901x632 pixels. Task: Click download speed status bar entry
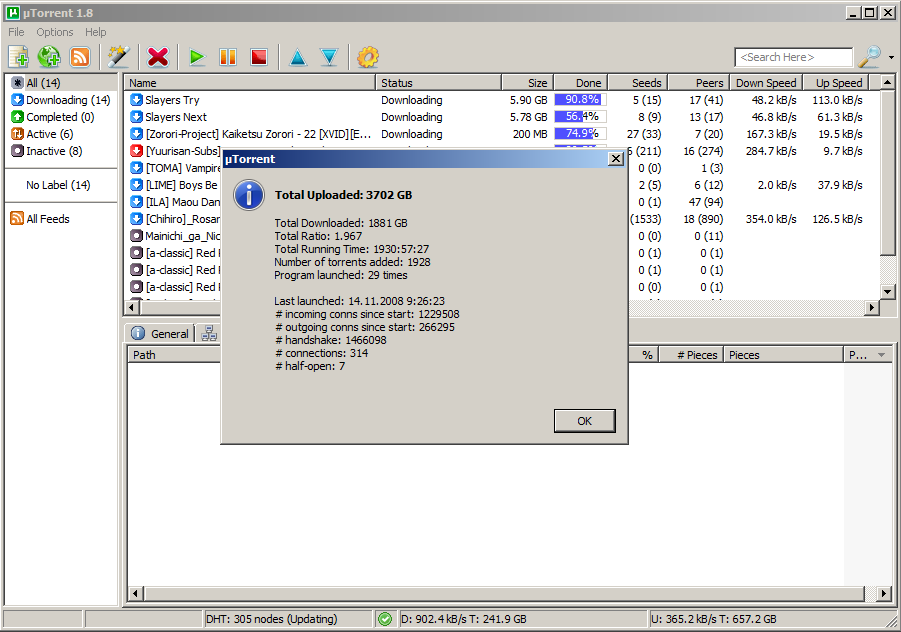(522, 619)
